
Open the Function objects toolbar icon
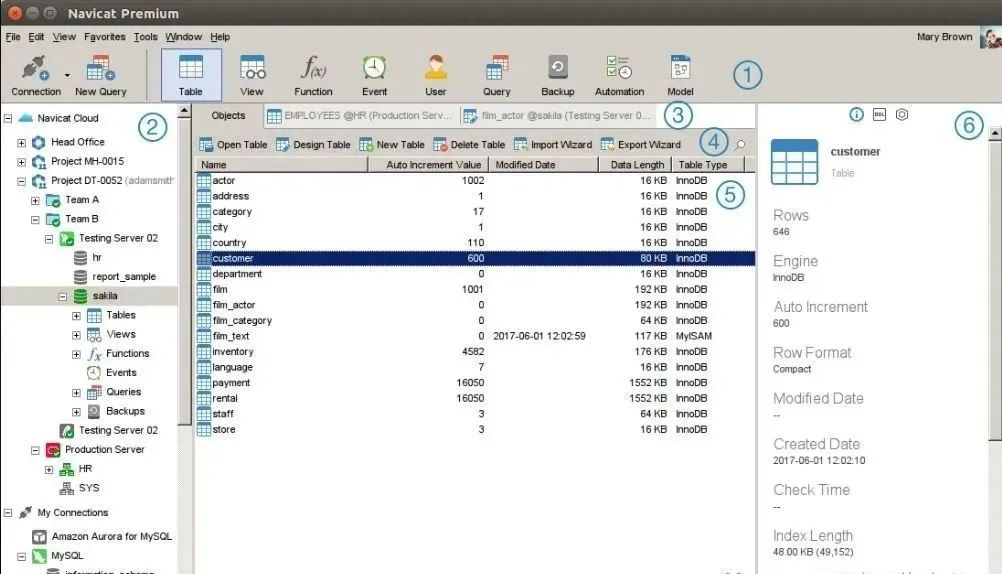313,75
